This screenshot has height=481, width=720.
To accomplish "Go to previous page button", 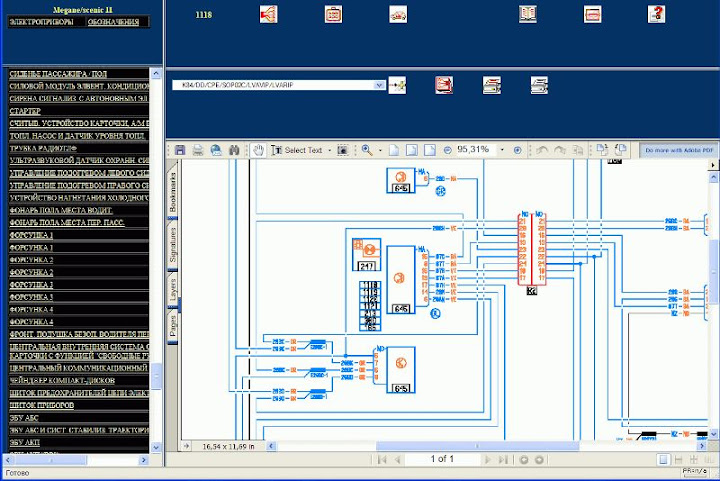I will point(398,459).
